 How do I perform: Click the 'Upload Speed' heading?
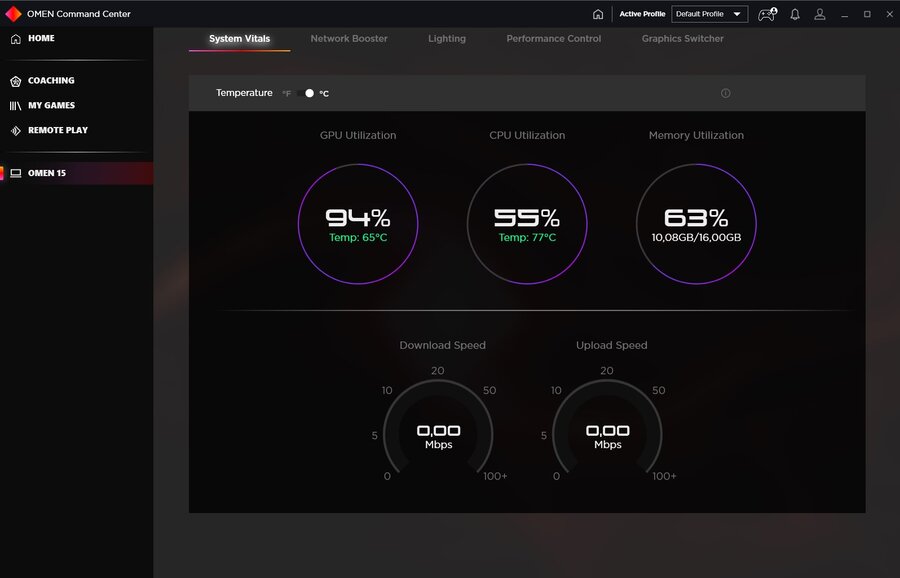point(612,346)
